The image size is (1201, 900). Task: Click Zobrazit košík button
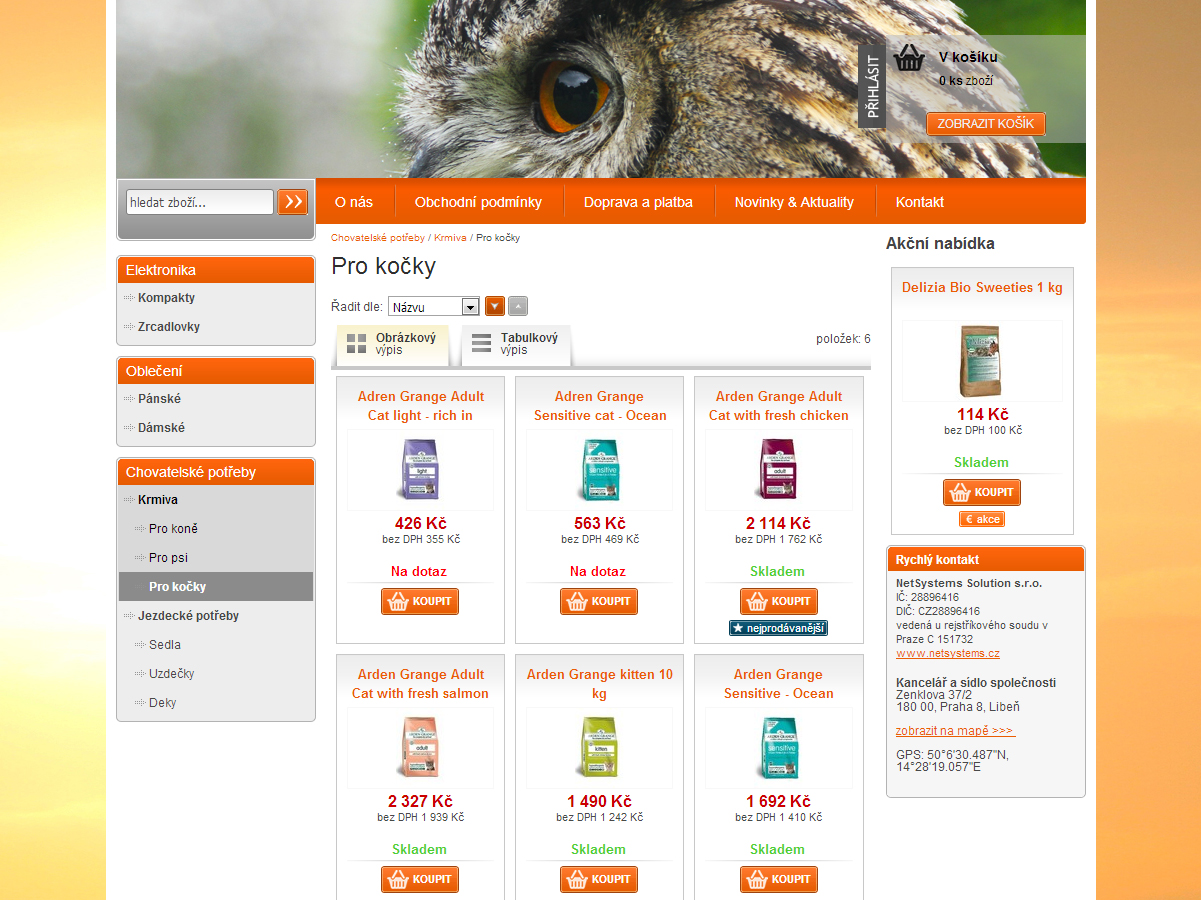click(x=986, y=124)
